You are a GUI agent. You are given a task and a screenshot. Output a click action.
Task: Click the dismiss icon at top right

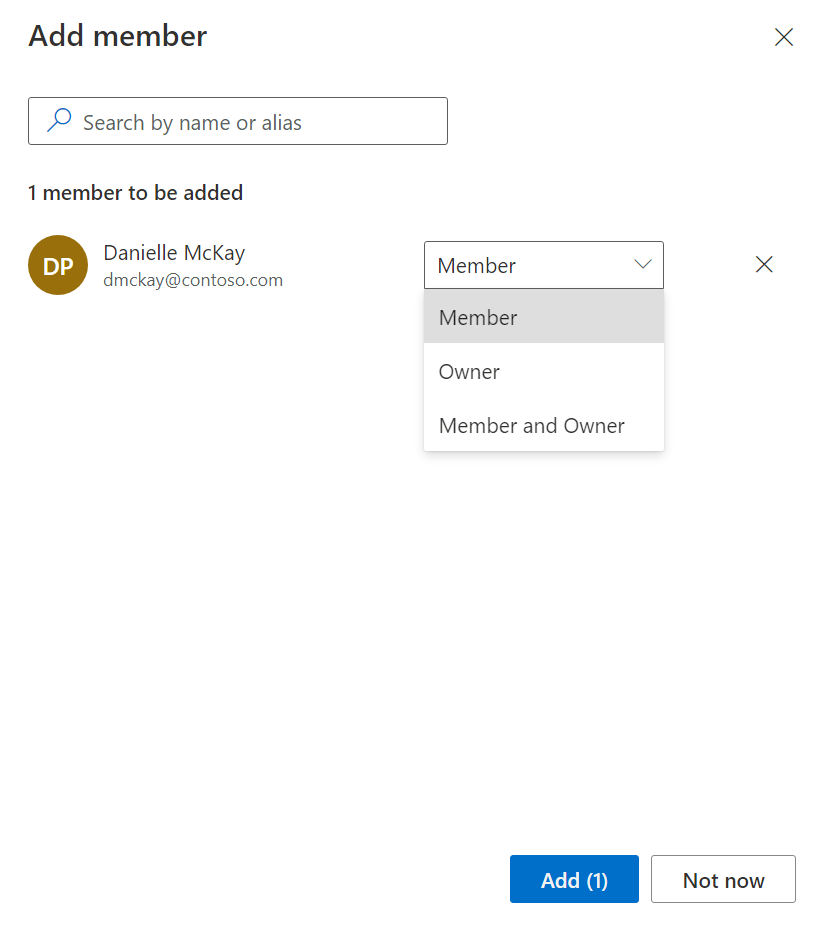pyautogui.click(x=783, y=36)
